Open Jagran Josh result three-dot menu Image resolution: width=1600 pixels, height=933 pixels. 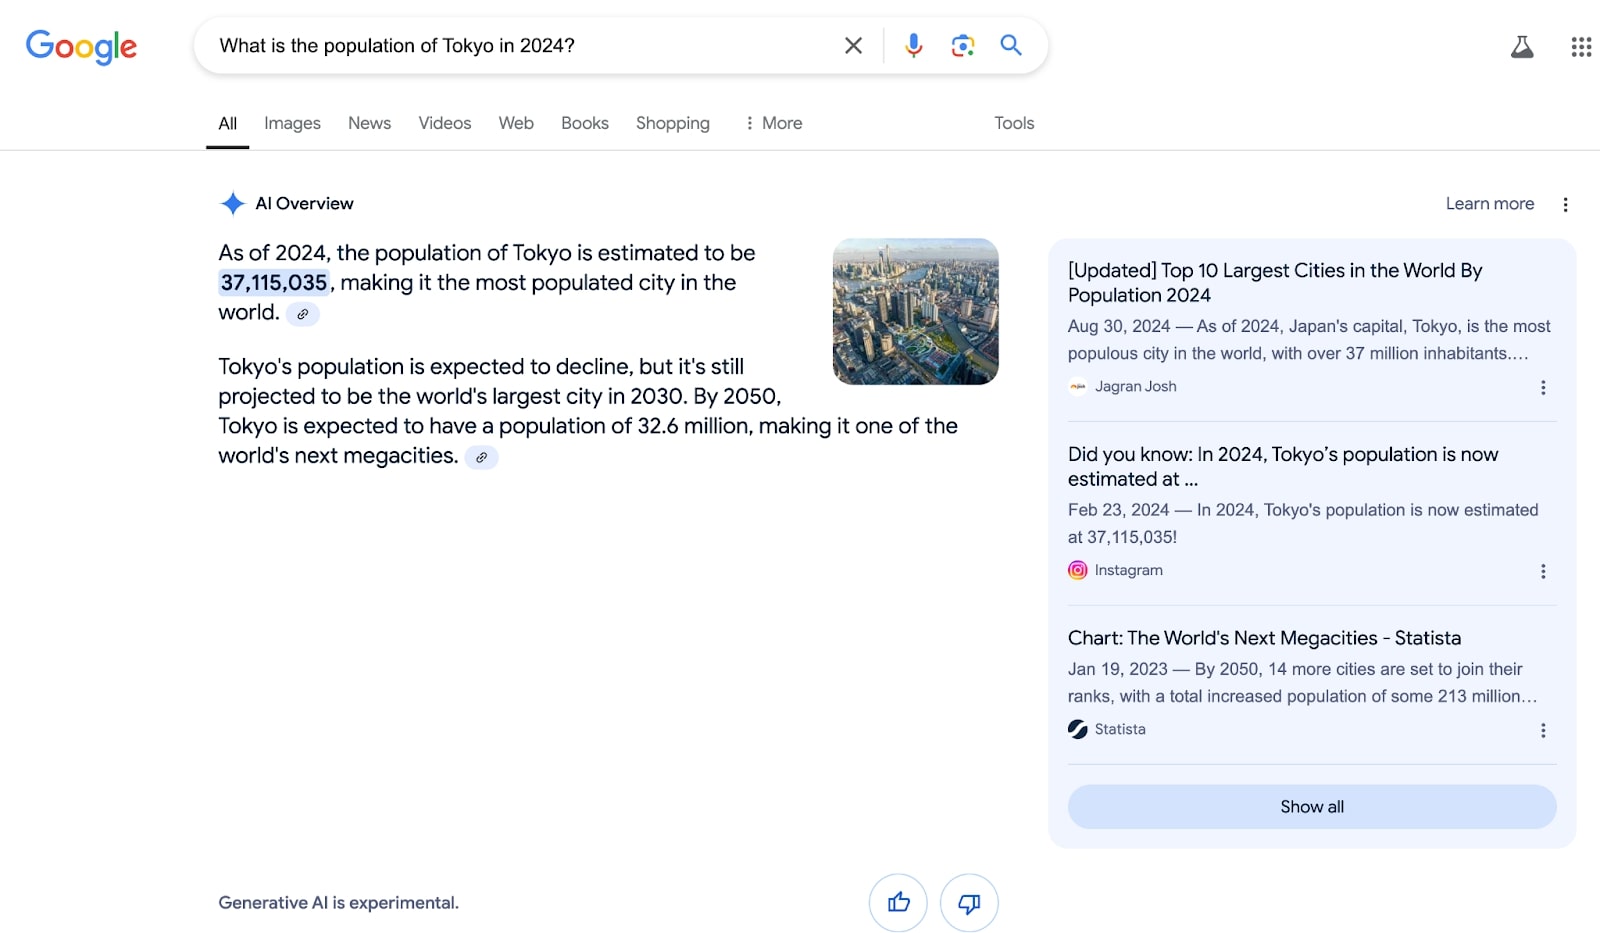pos(1543,387)
